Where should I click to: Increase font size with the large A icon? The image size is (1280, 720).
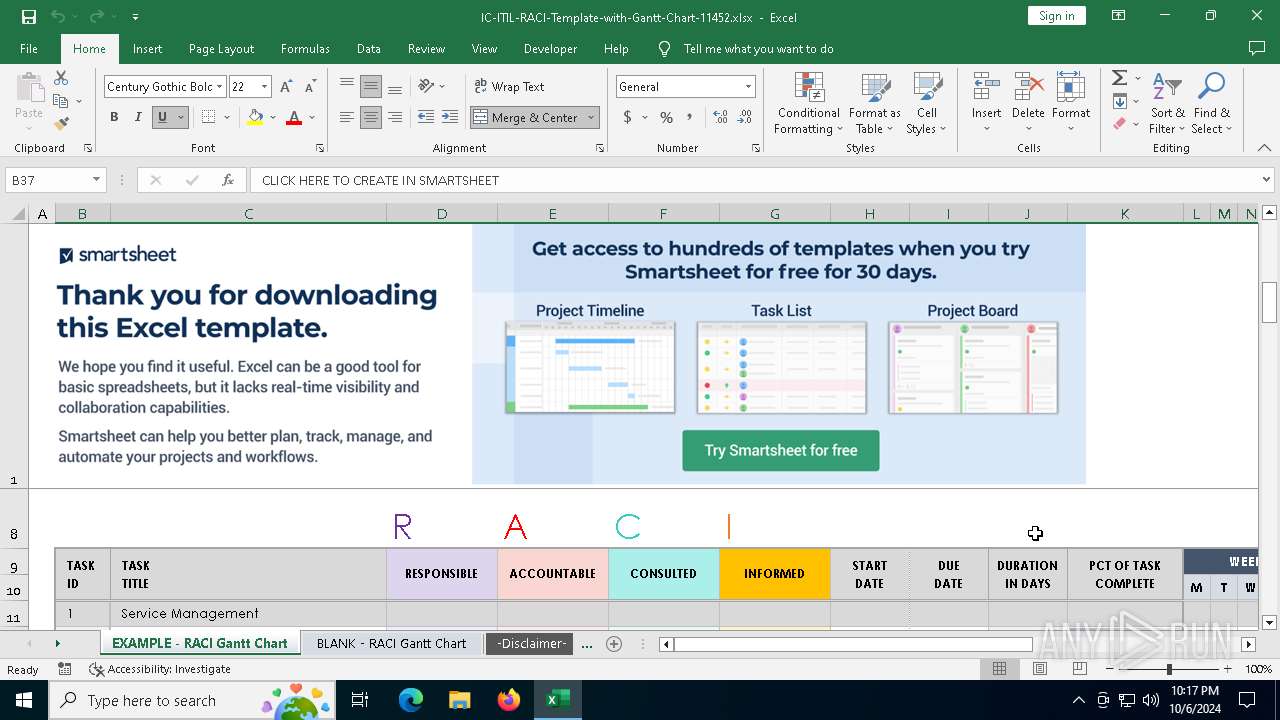287,87
